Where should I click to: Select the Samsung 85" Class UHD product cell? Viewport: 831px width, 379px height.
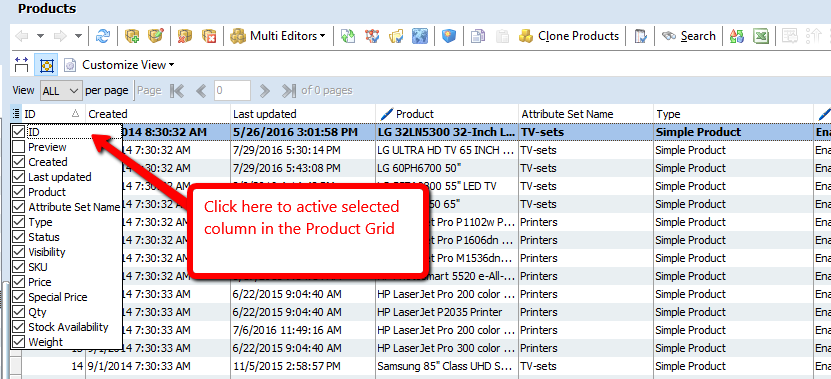447,366
